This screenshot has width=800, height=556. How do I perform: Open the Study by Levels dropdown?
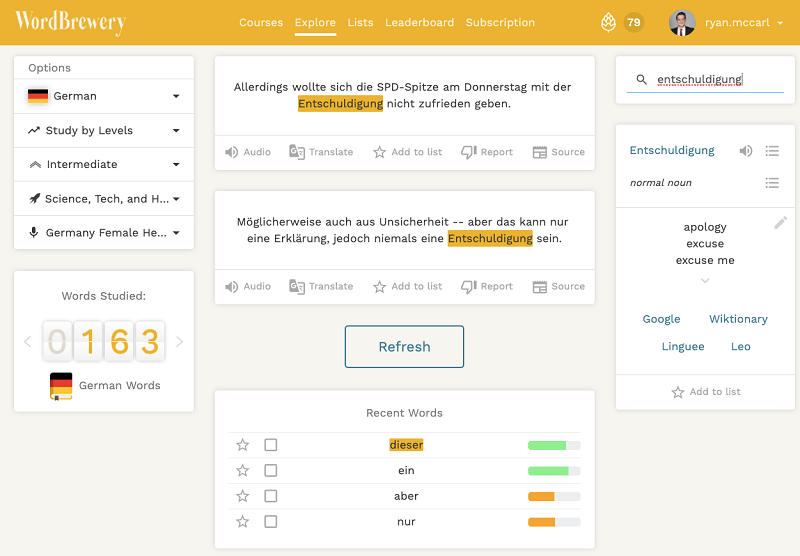tap(104, 131)
